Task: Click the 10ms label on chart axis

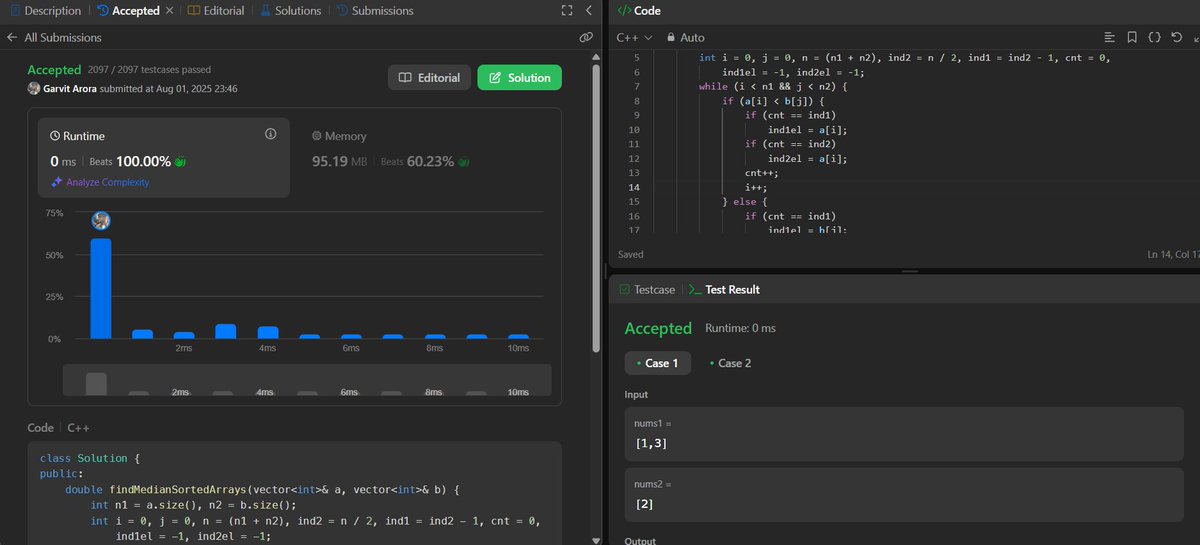Action: click(518, 347)
